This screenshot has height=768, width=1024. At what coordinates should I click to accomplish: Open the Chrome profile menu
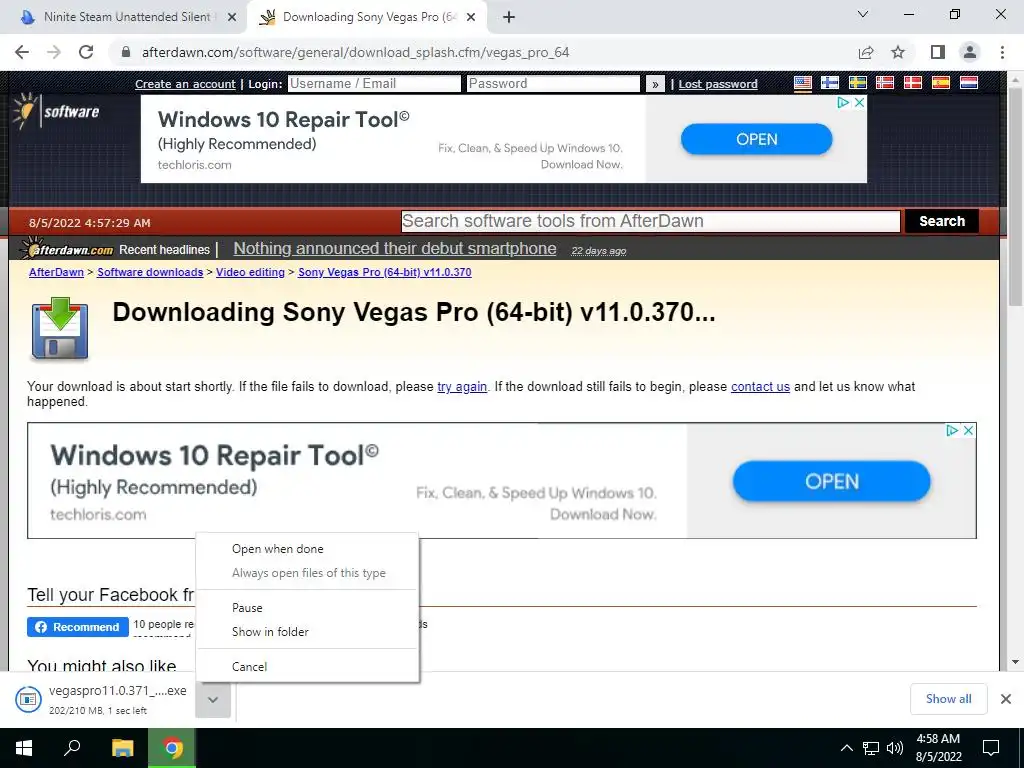[x=970, y=52]
